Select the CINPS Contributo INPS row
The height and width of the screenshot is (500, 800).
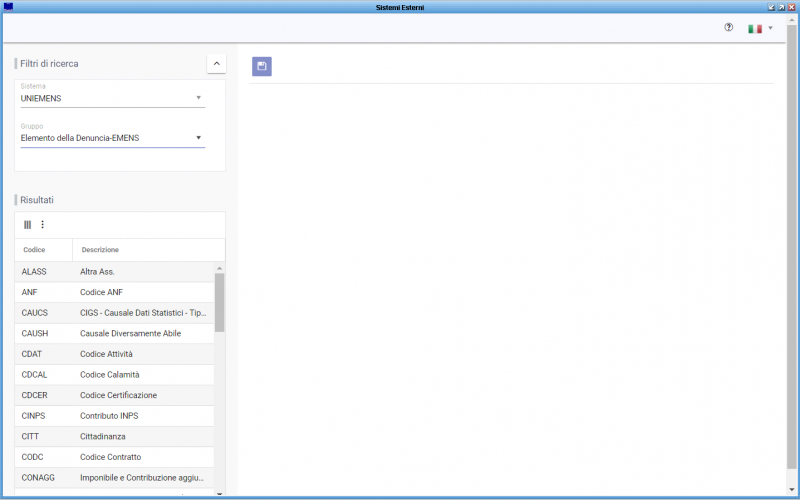114,416
